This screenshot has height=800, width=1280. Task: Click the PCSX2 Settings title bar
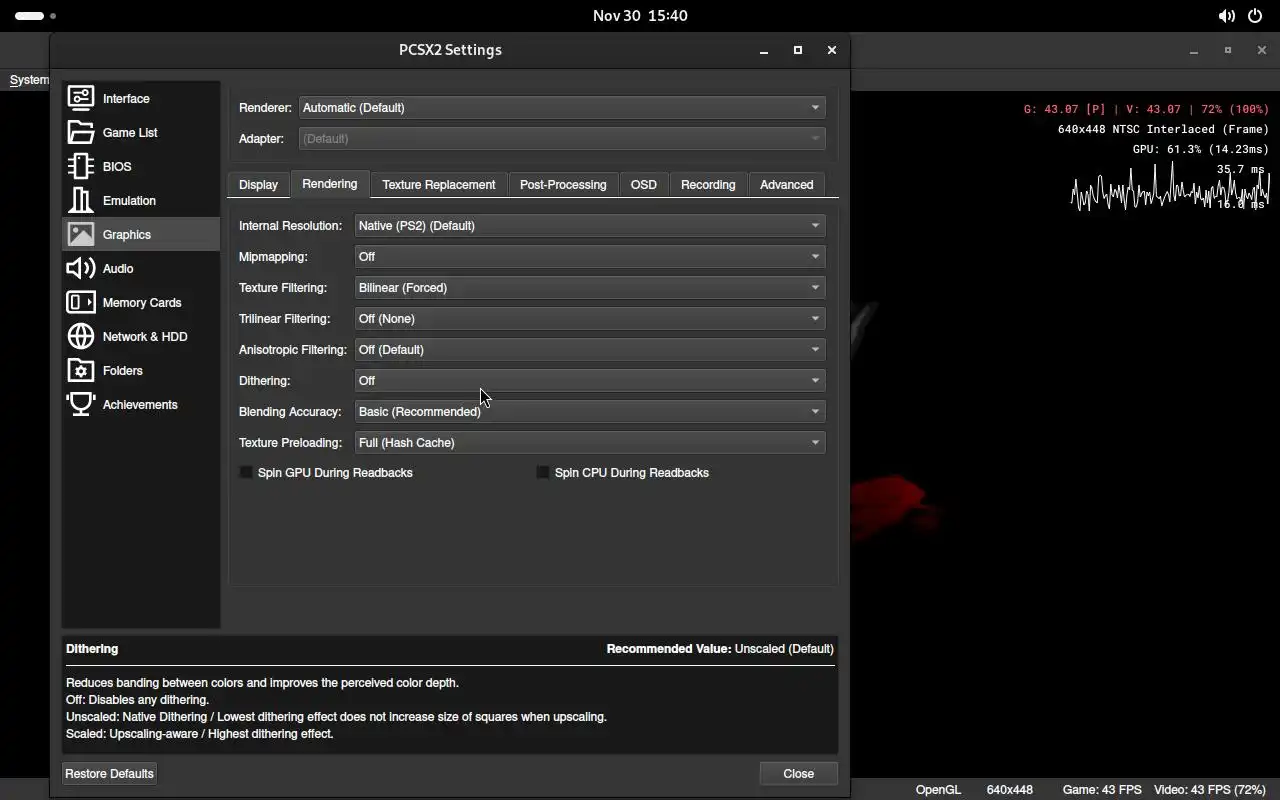pos(450,49)
